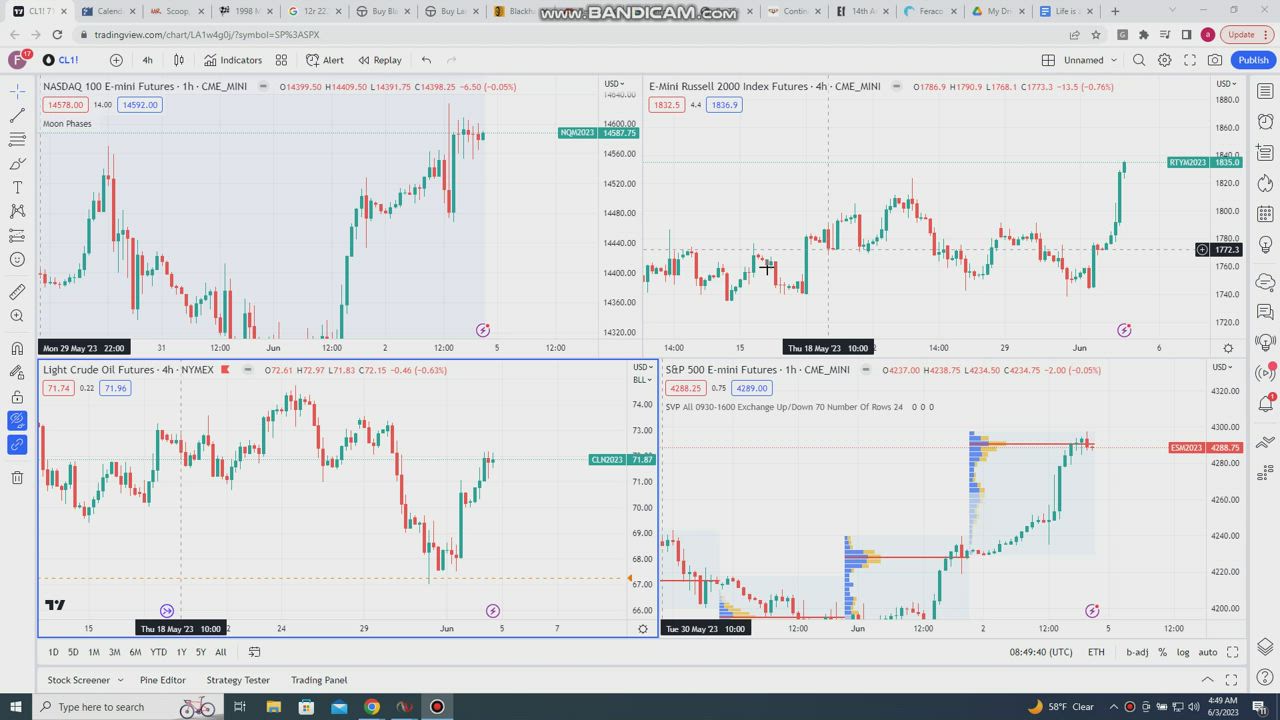Open chart settings gear icon
The height and width of the screenshot is (720, 1280).
coord(1164,60)
